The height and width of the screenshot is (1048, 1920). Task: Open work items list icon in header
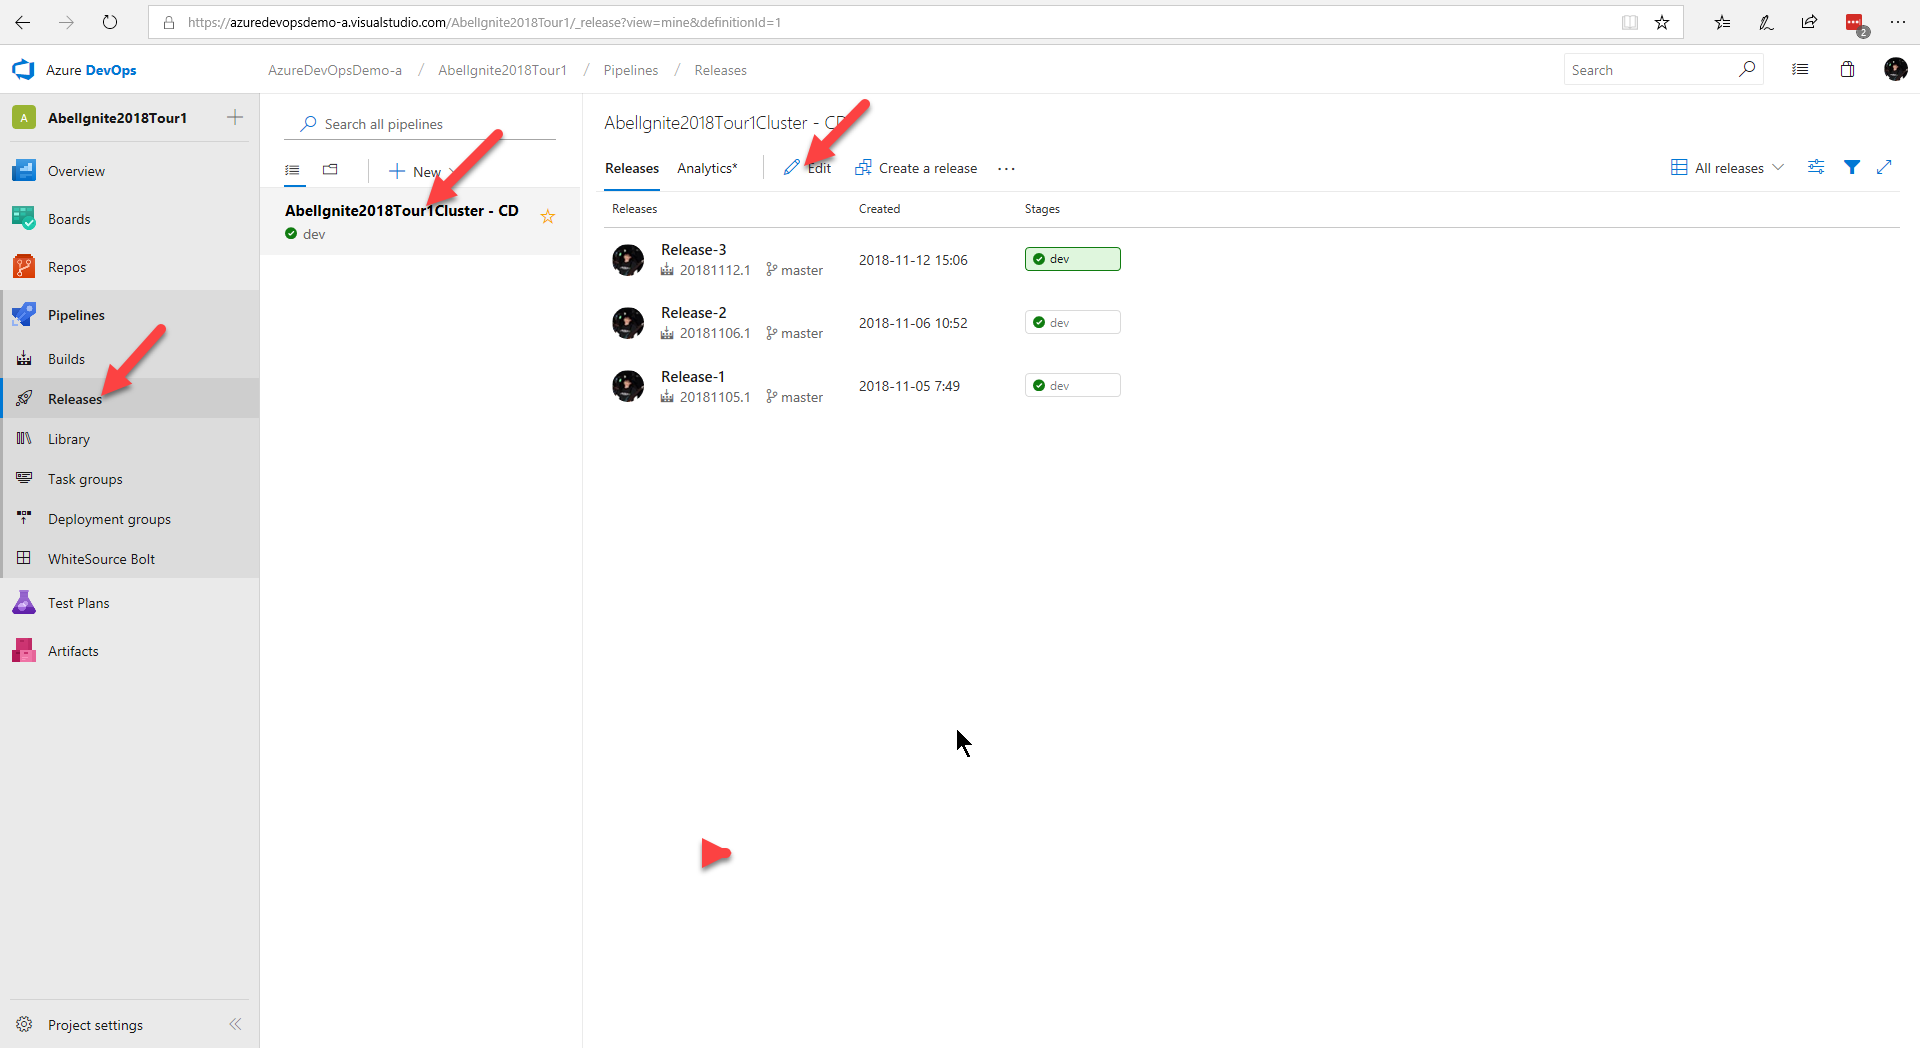(x=1800, y=69)
